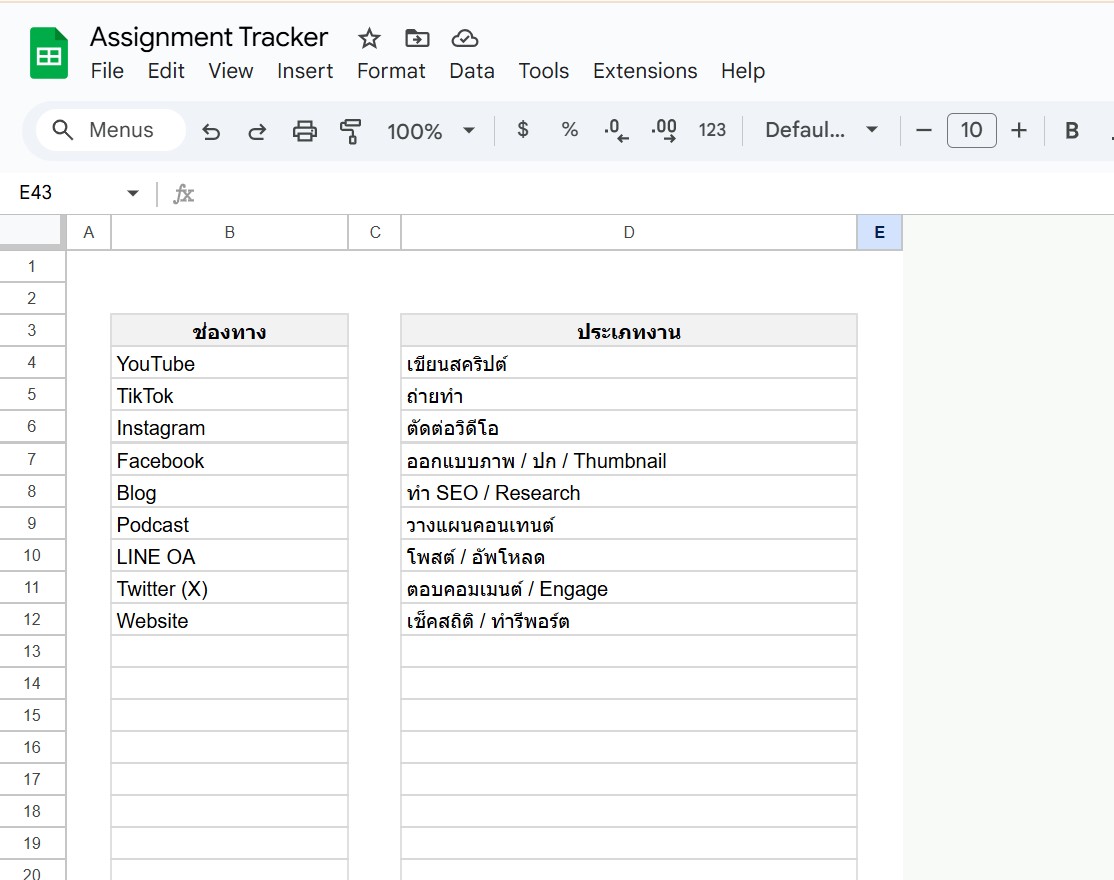This screenshot has height=880, width=1114.
Task: Select column E header
Action: point(878,231)
